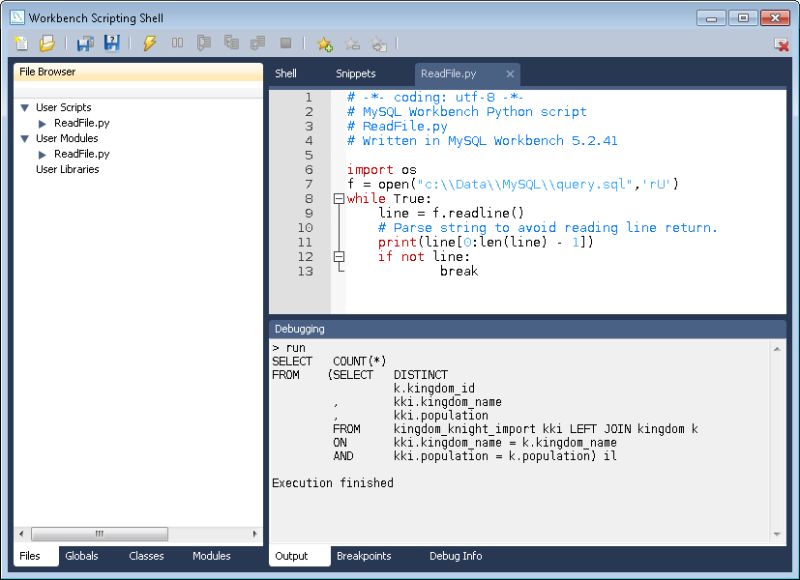
Task: Collapse the User Scripts tree node
Action: click(23, 107)
